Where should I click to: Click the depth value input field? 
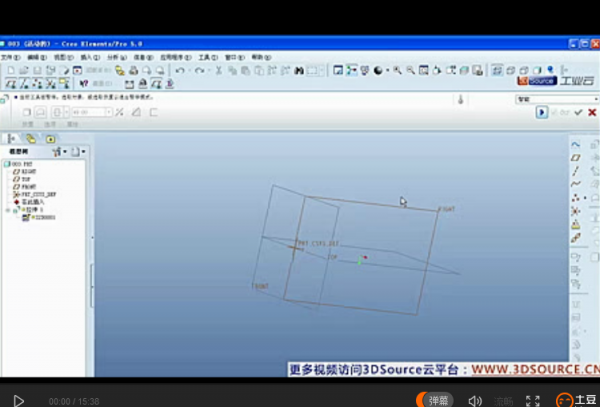(88, 112)
